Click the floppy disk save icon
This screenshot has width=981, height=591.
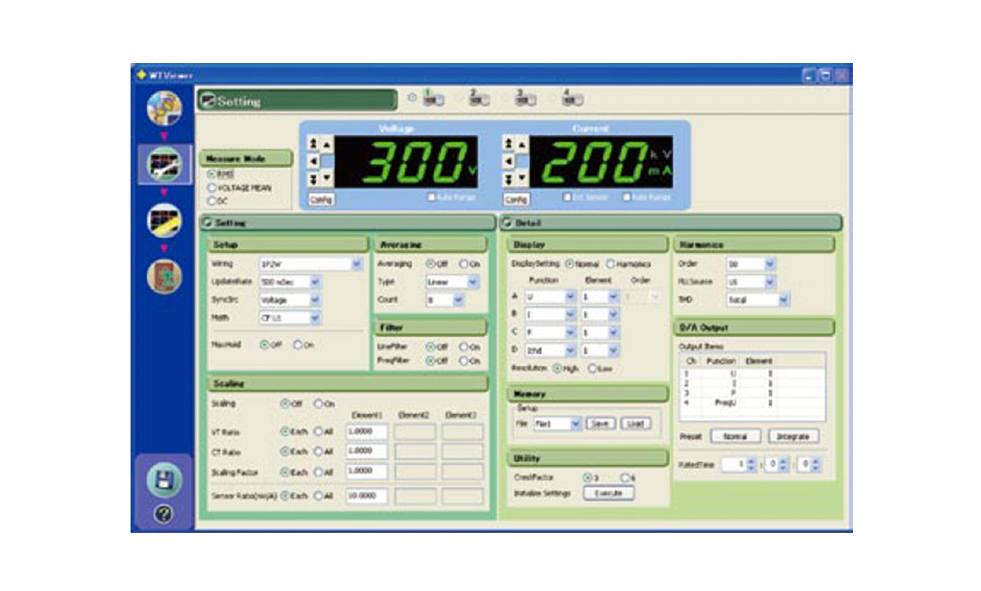[164, 481]
